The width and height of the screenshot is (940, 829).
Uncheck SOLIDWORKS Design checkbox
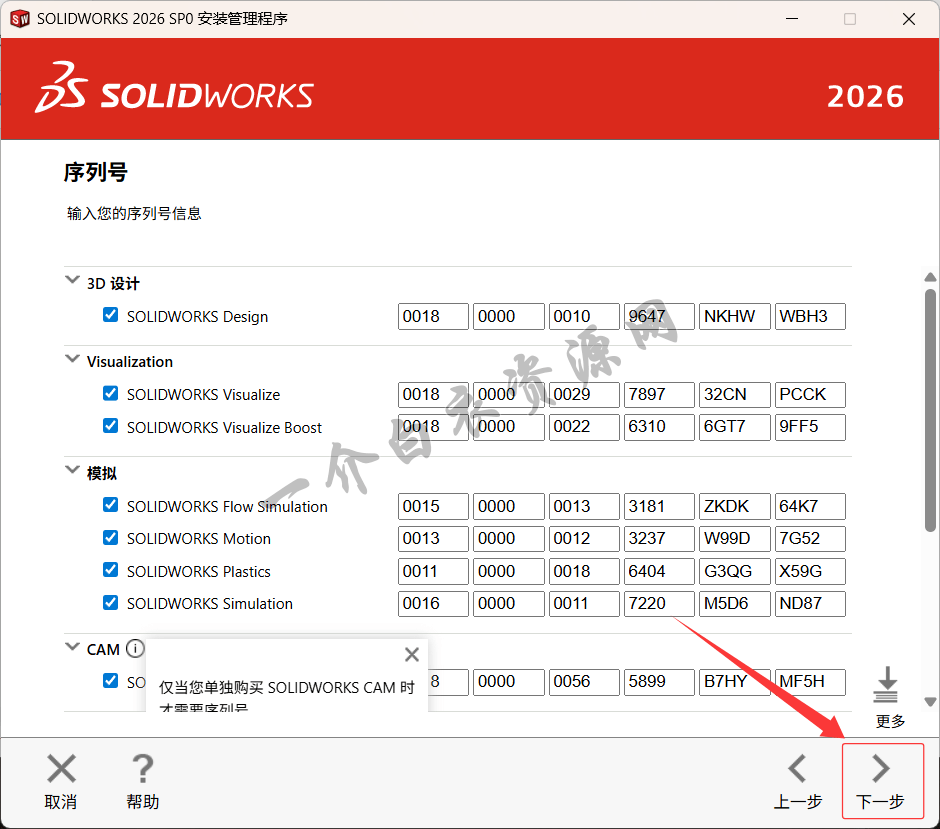click(x=110, y=315)
